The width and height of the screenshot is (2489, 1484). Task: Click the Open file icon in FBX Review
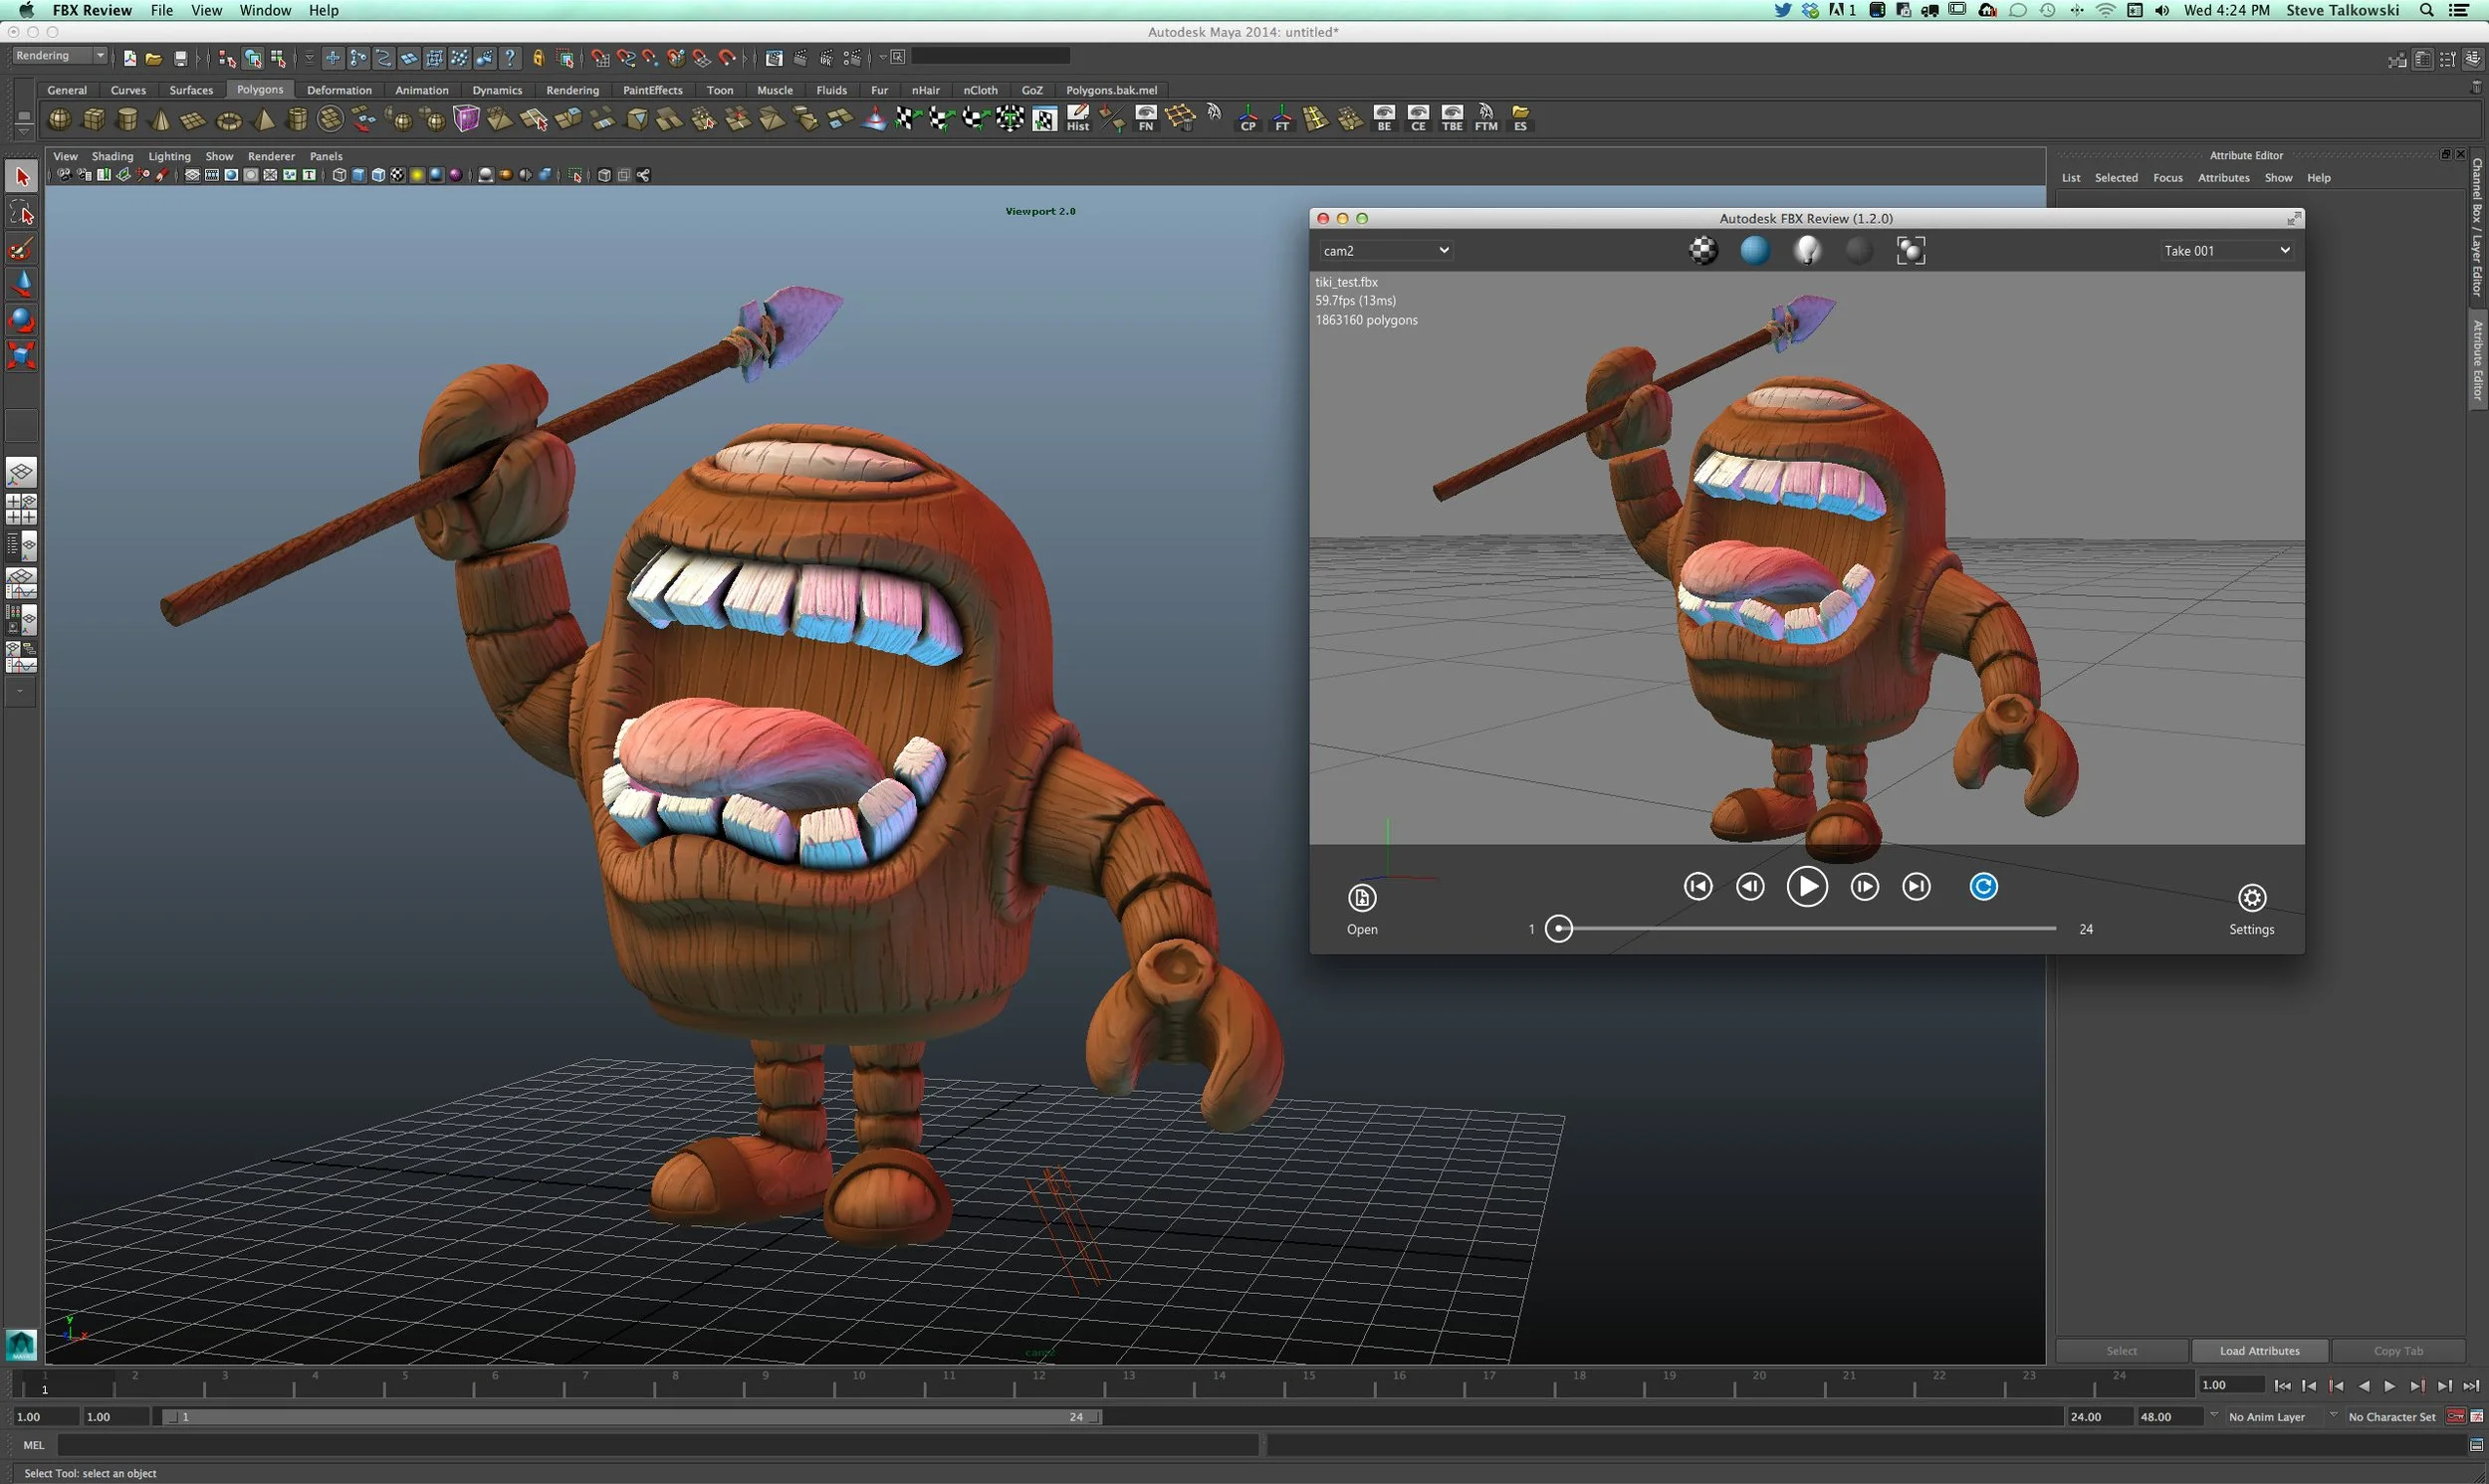pyautogui.click(x=1361, y=897)
